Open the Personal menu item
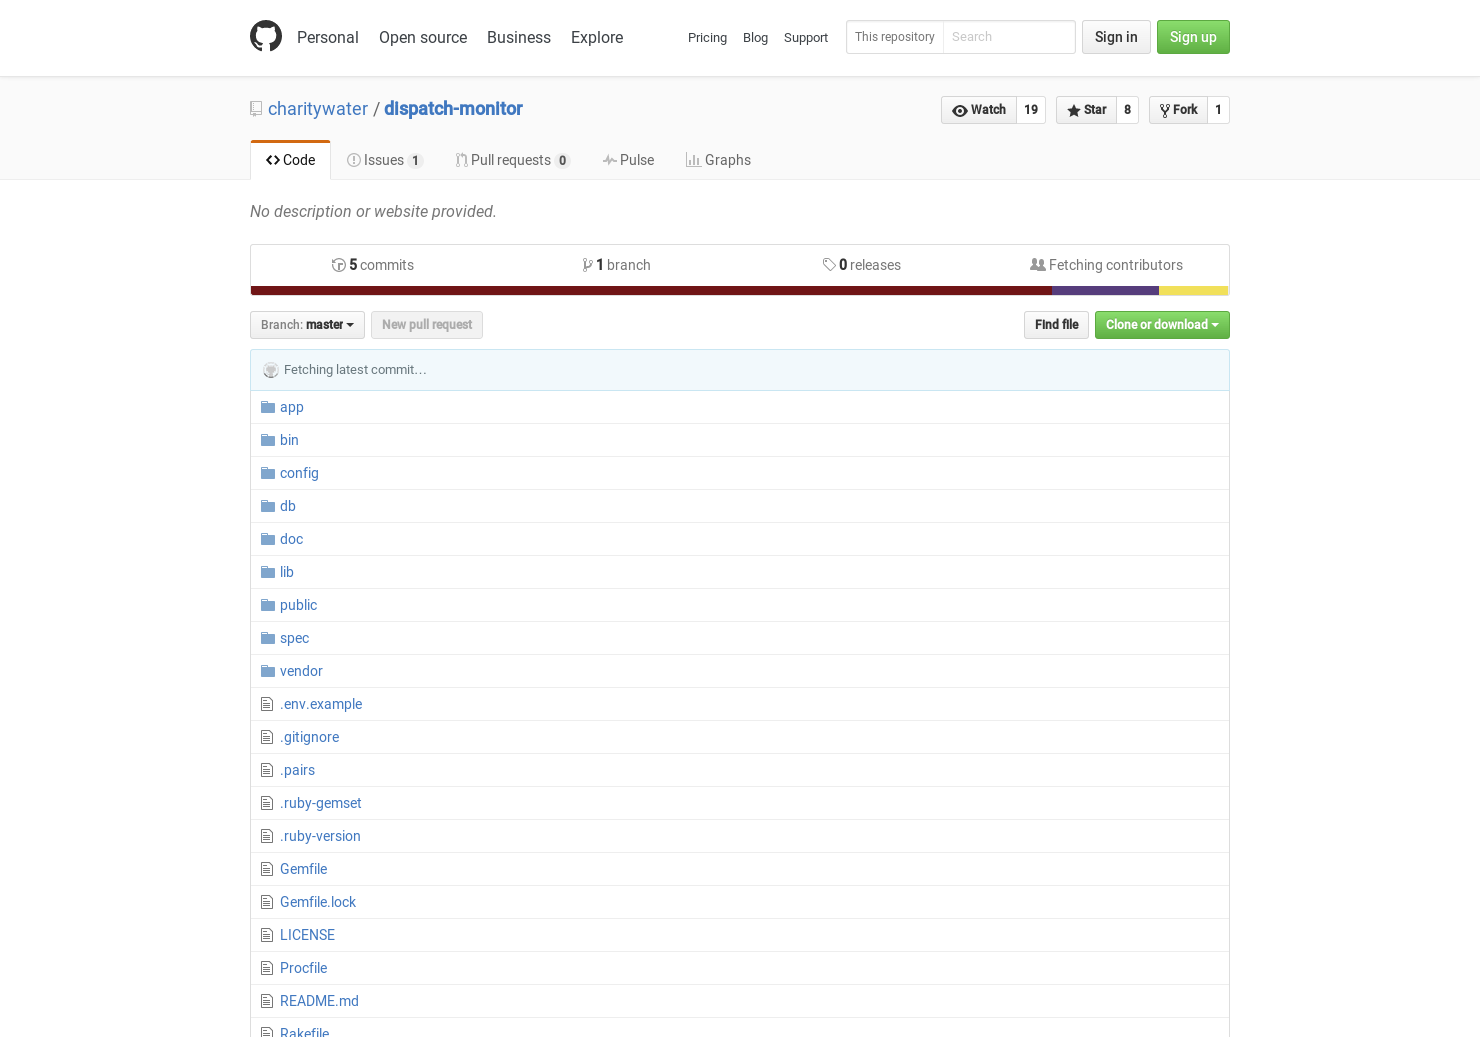1480x1037 pixels. [x=327, y=37]
